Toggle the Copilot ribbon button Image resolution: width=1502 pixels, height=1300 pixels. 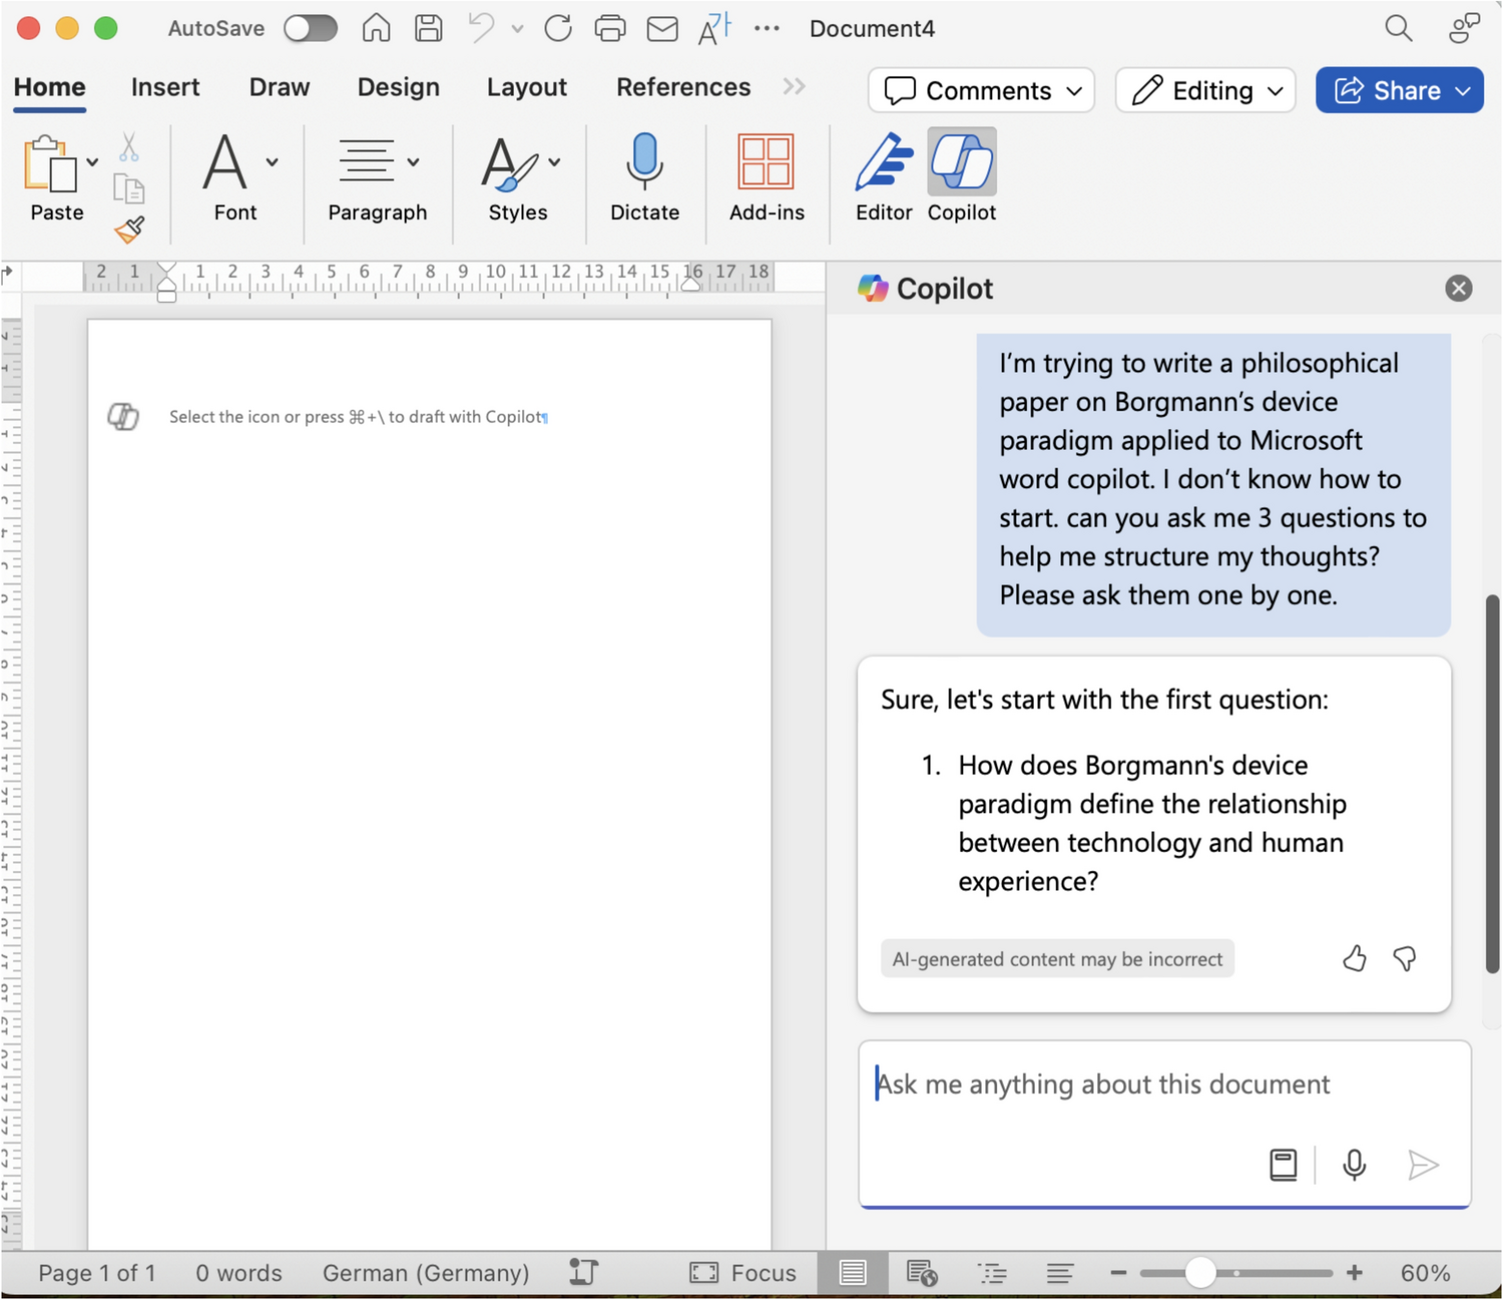(962, 177)
